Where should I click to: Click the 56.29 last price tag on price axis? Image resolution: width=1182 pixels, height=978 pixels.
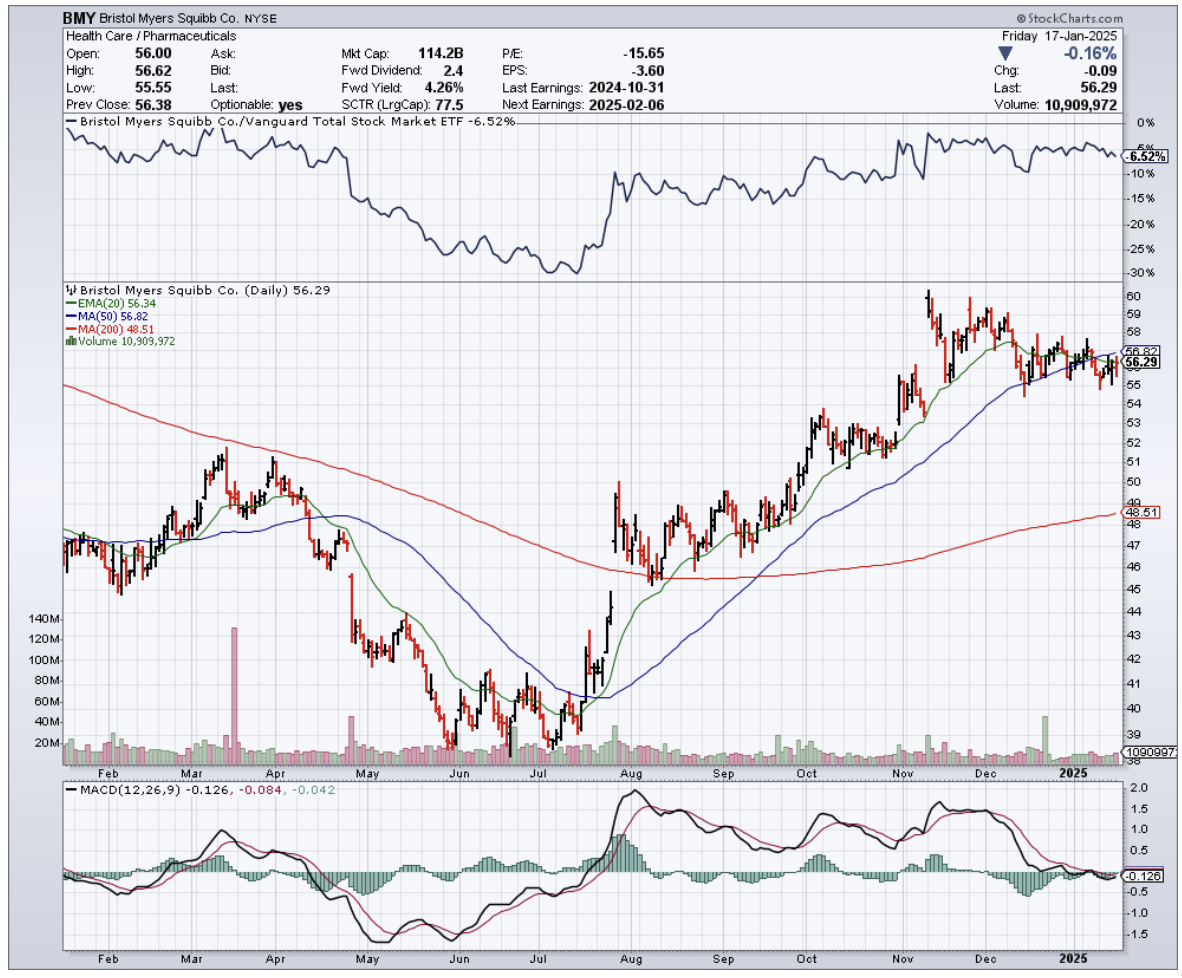click(x=1140, y=362)
